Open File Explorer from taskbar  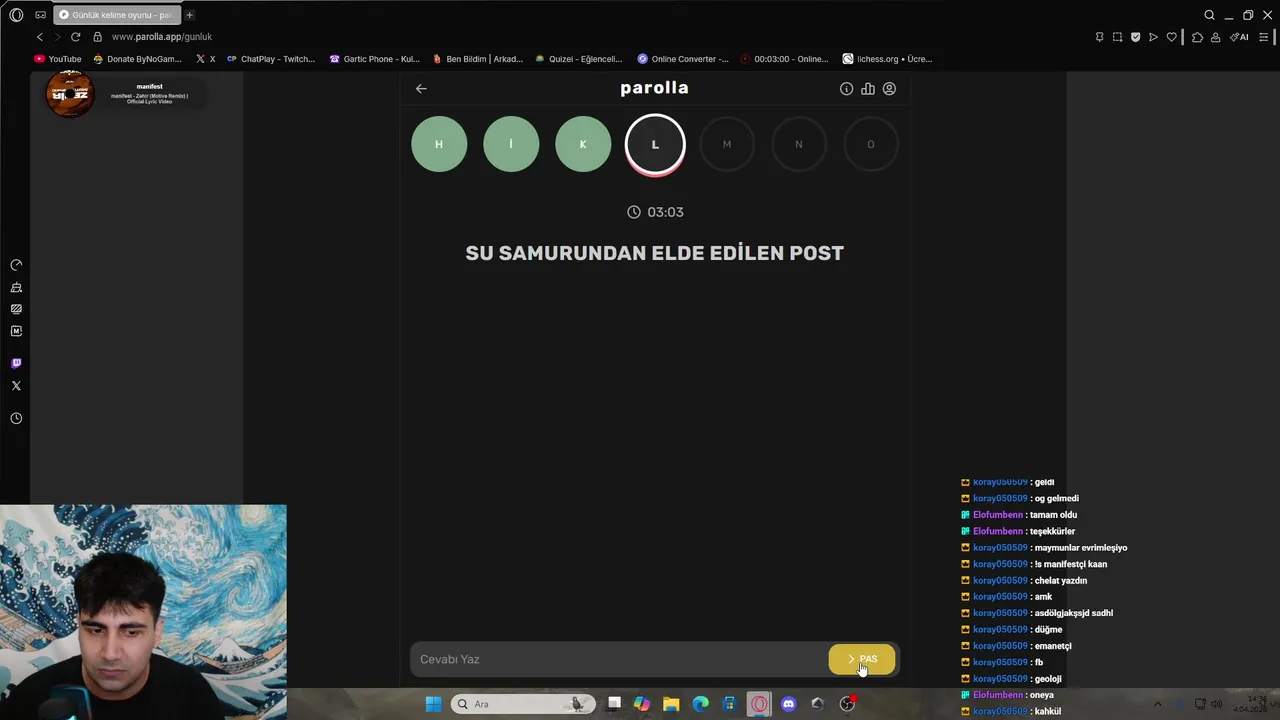click(x=671, y=704)
